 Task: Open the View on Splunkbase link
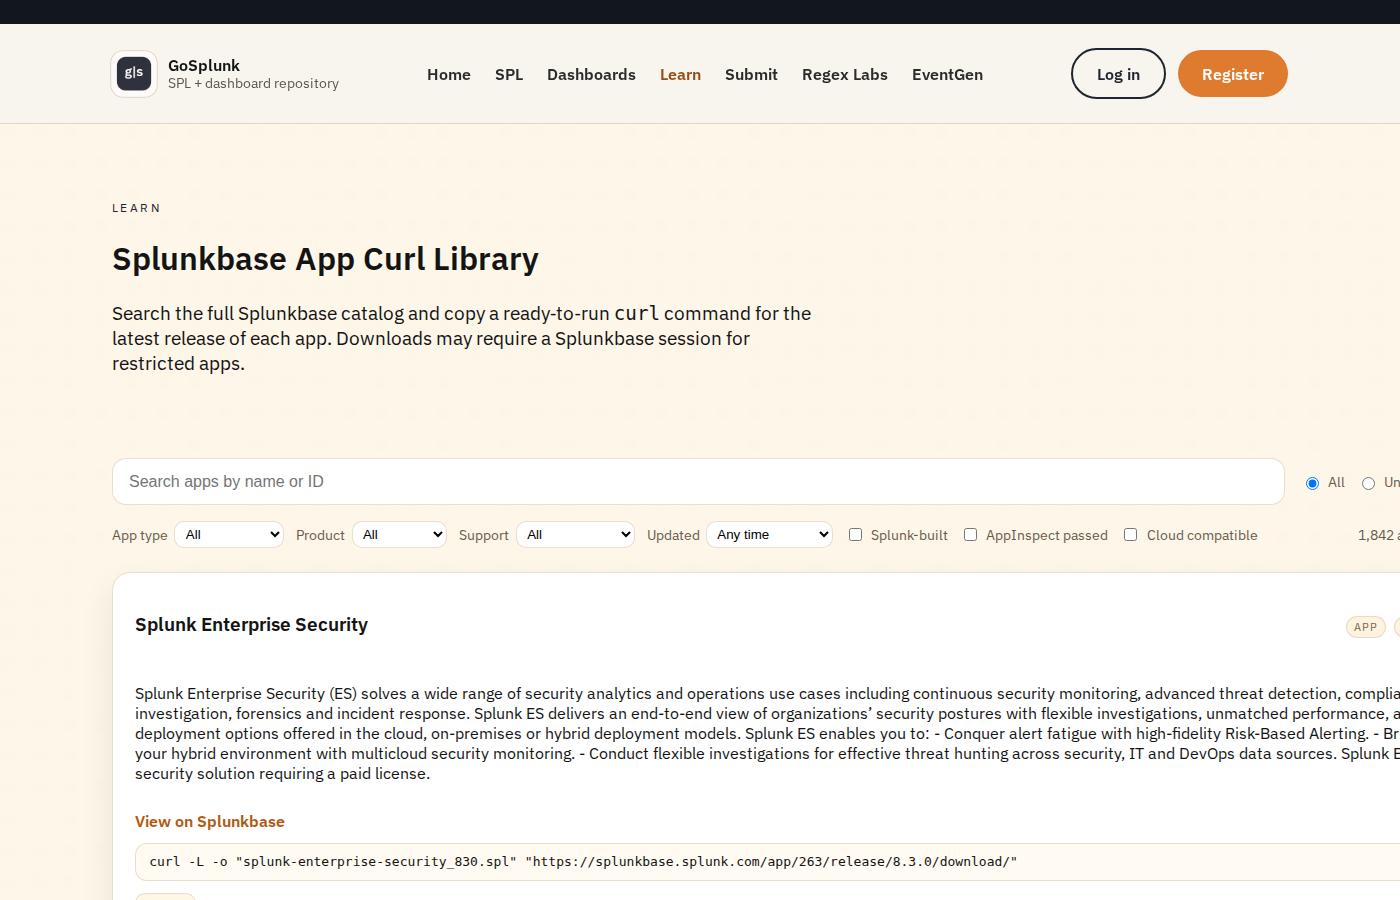click(x=209, y=821)
